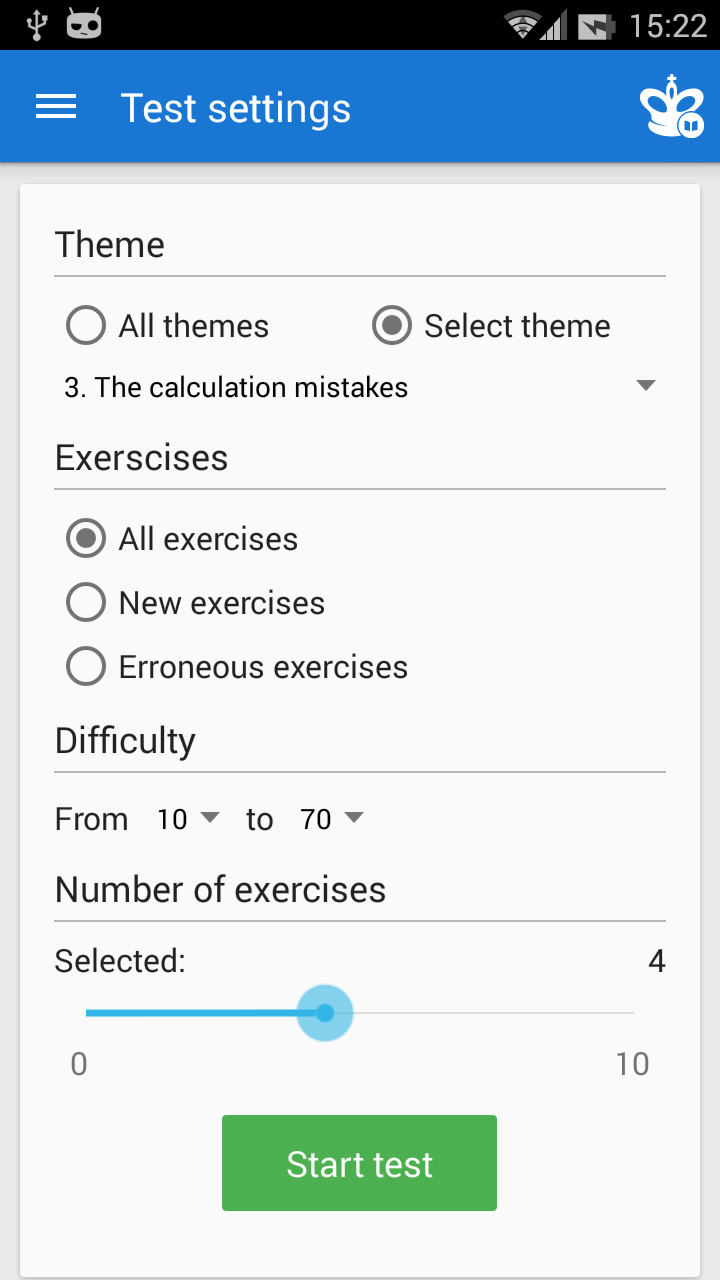Image resolution: width=720 pixels, height=1280 pixels.
Task: Click the number of exercises slider thumb
Action: click(325, 1013)
